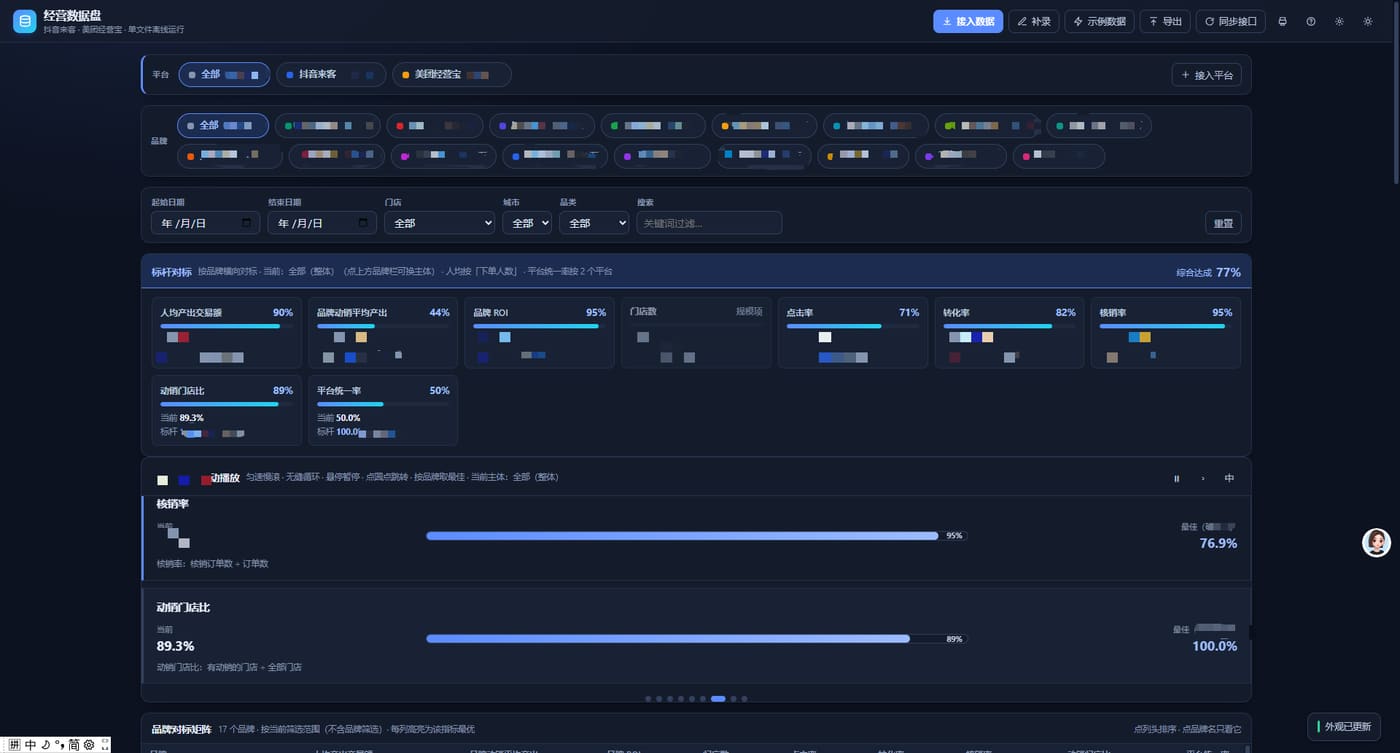
Task: Select the 抖音来客 platform chip
Action: point(331,74)
